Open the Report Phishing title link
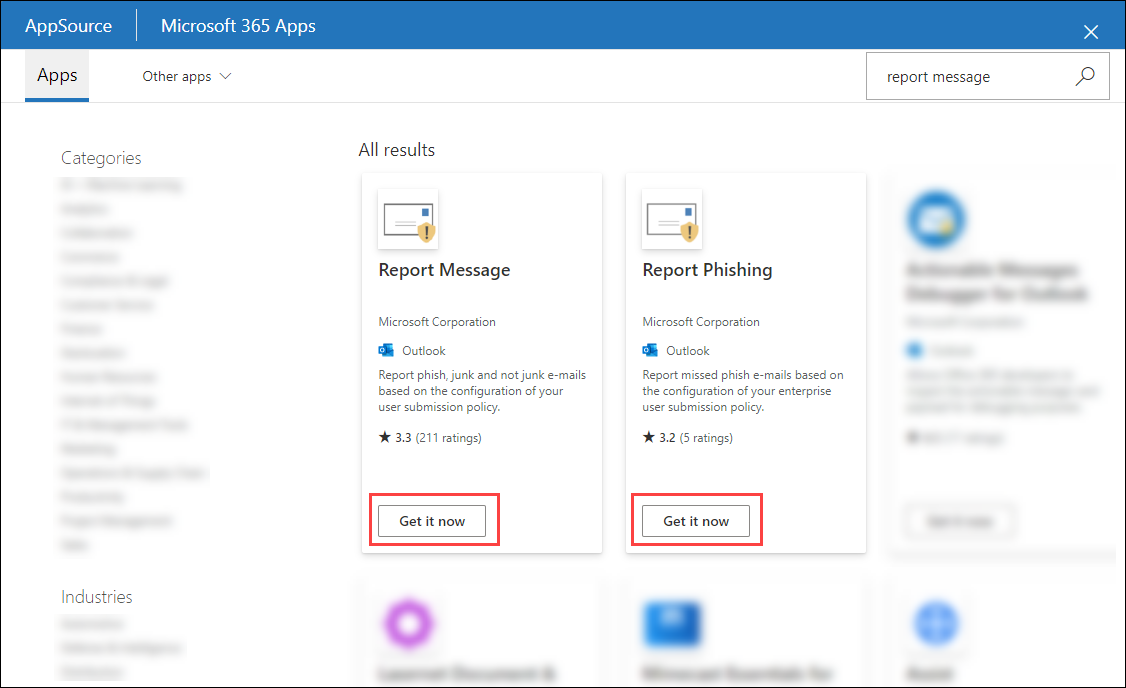Screen dimensions: 1126x688 707,270
